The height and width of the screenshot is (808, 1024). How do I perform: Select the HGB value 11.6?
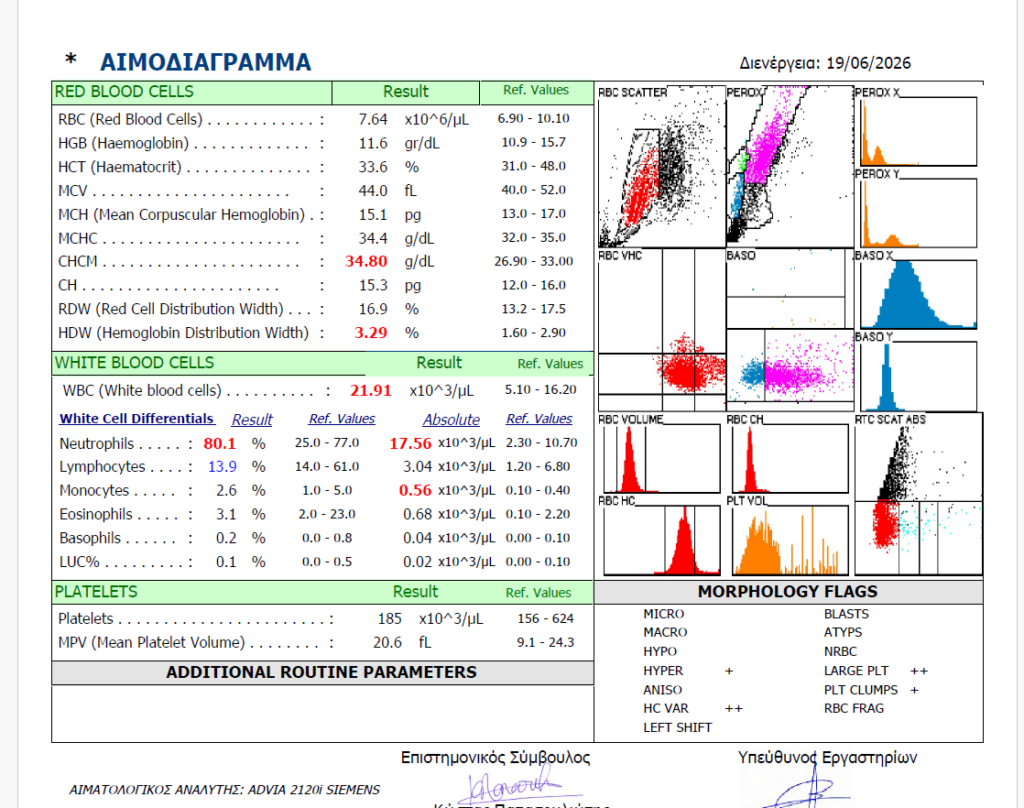click(x=373, y=143)
